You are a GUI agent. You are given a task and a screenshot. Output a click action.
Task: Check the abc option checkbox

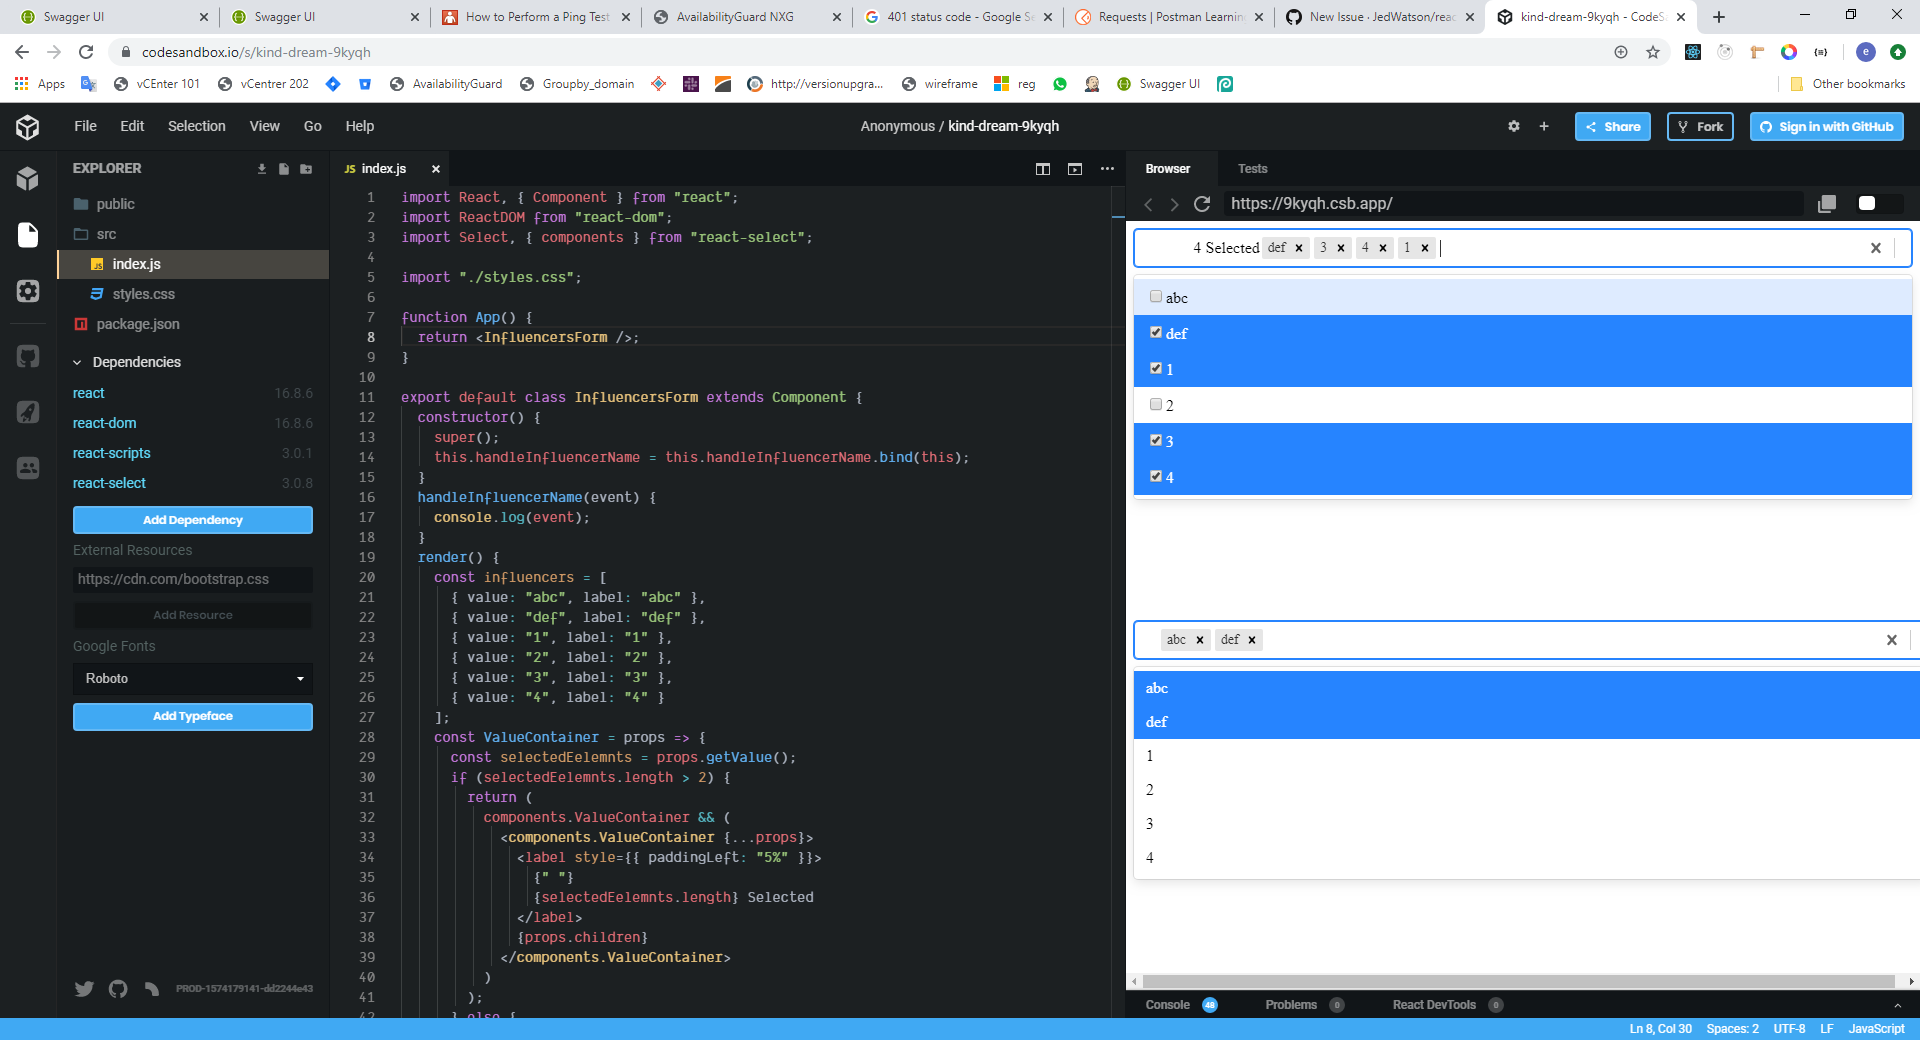point(1156,296)
